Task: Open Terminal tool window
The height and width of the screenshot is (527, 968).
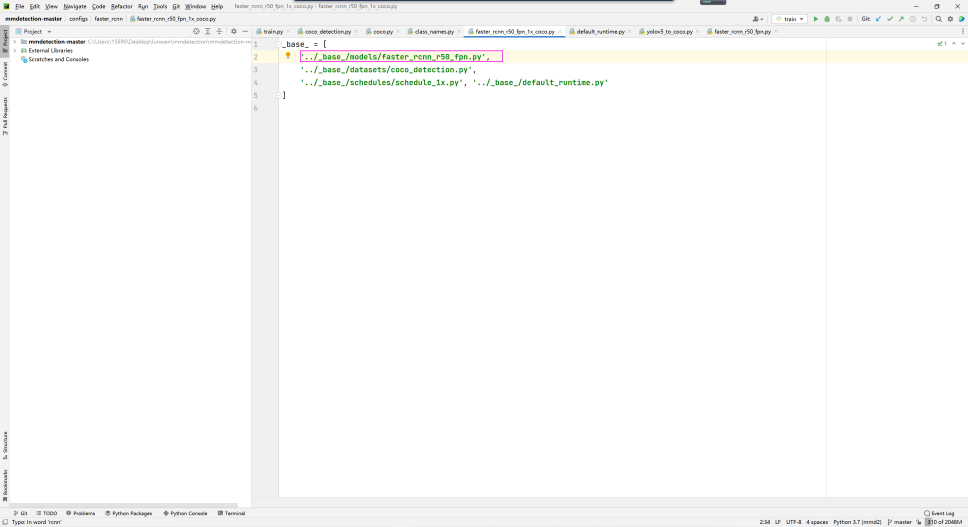Action: 232,513
